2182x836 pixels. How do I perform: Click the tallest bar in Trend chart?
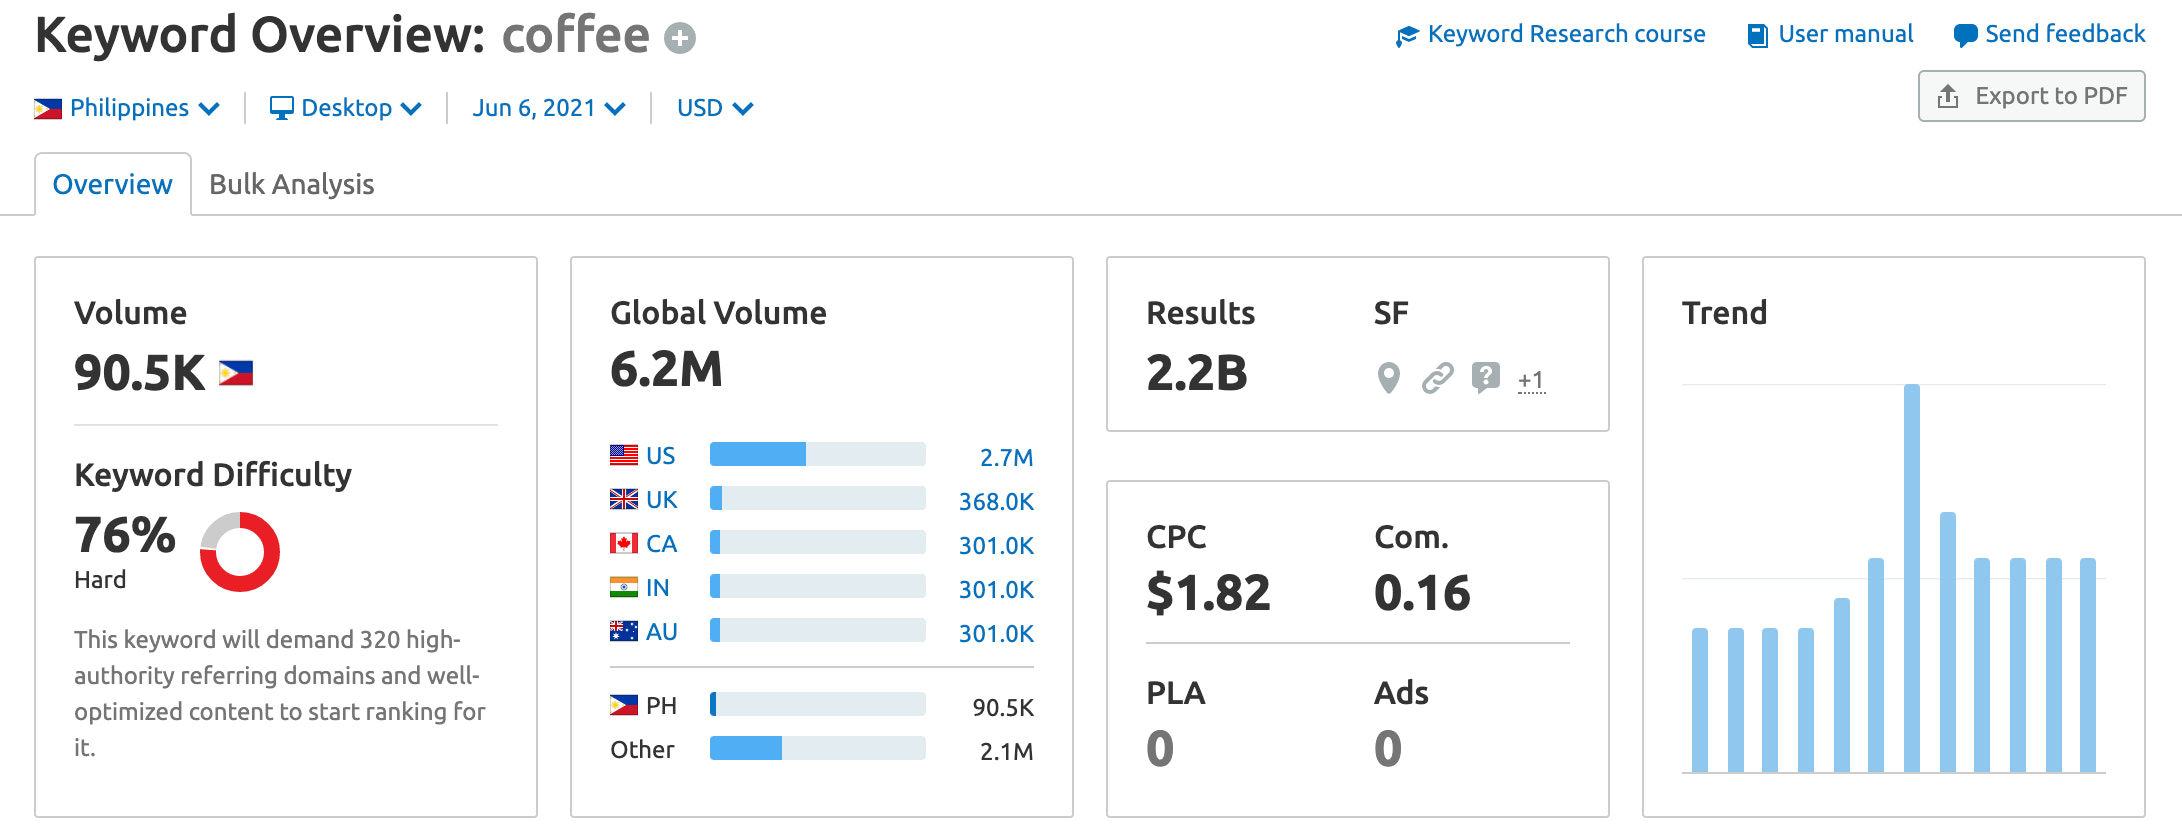1912,578
